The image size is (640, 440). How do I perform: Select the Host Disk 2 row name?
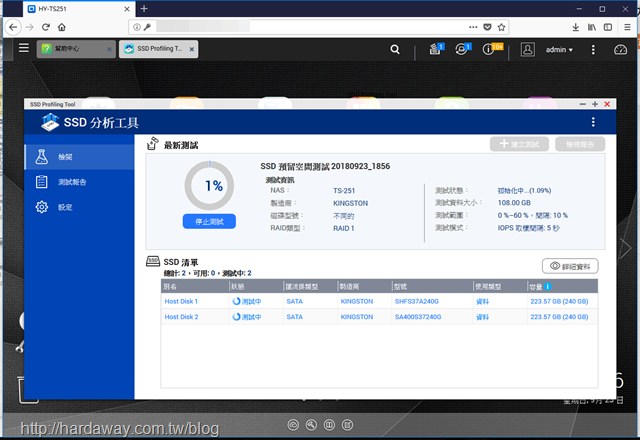pos(181,317)
